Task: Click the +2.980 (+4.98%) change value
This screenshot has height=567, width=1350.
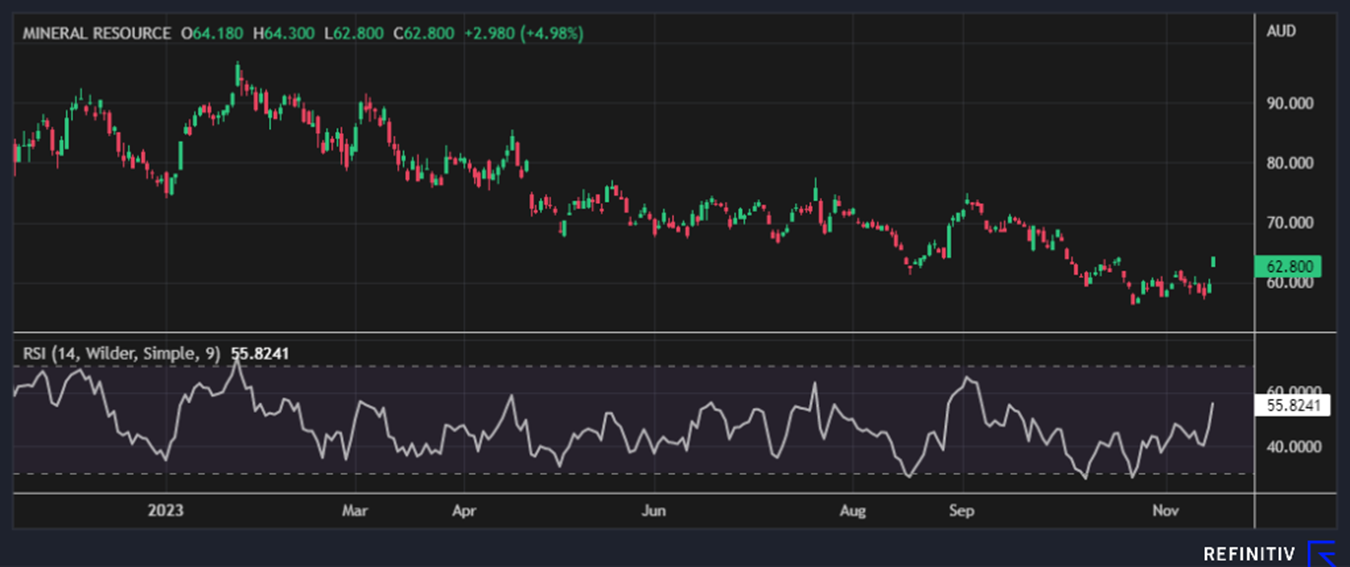Action: (524, 33)
